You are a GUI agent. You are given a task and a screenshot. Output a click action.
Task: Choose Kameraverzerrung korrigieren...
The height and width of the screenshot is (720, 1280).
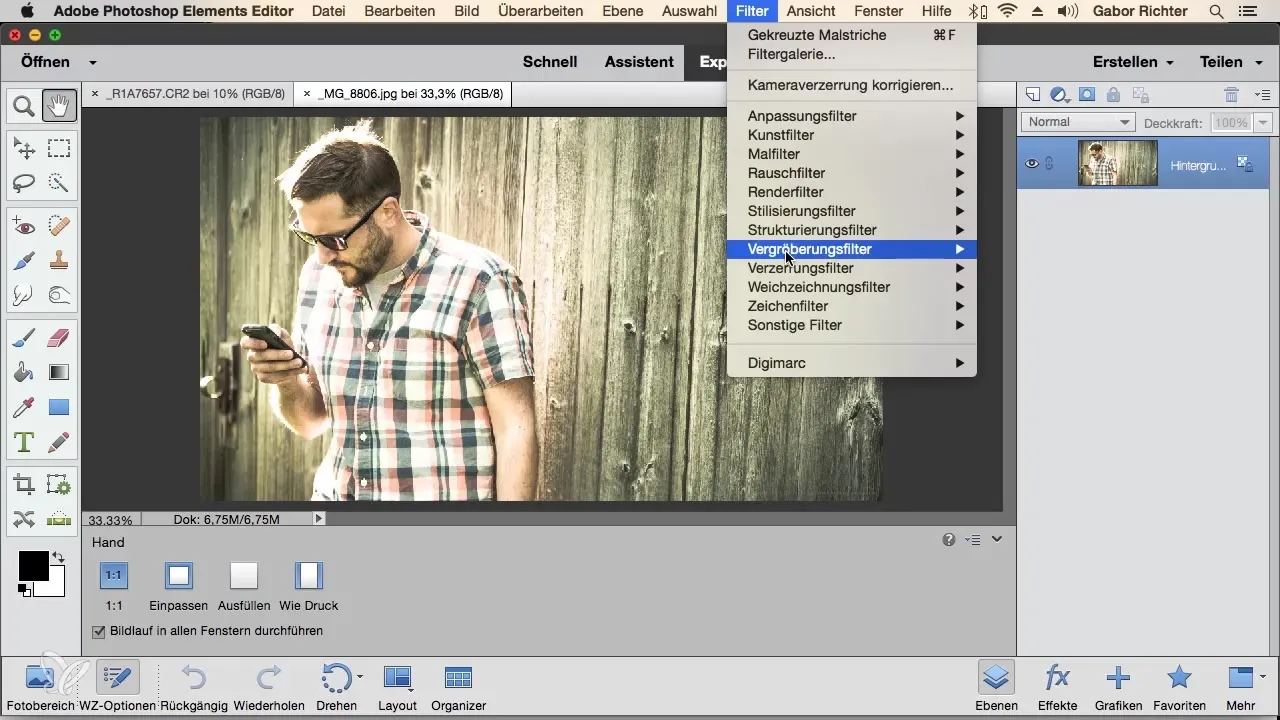[851, 85]
